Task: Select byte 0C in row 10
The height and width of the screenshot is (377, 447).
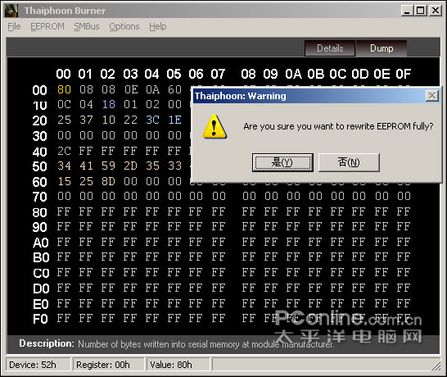Action: [x=64, y=104]
